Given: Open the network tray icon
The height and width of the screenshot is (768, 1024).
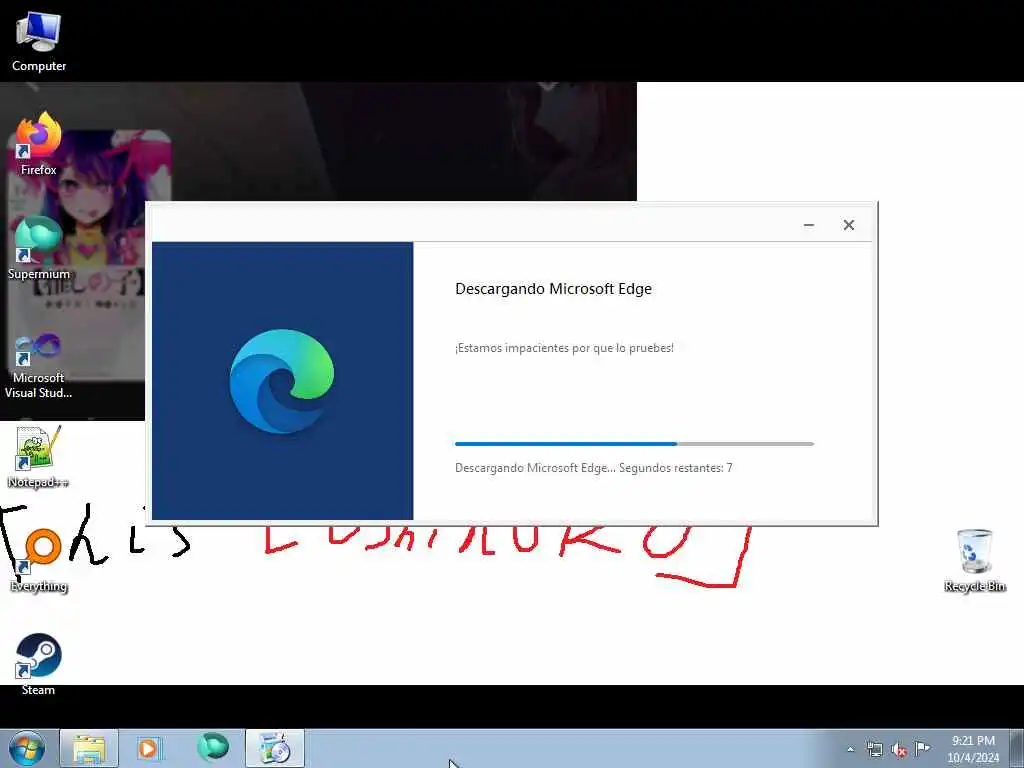Looking at the screenshot, I should click(874, 749).
